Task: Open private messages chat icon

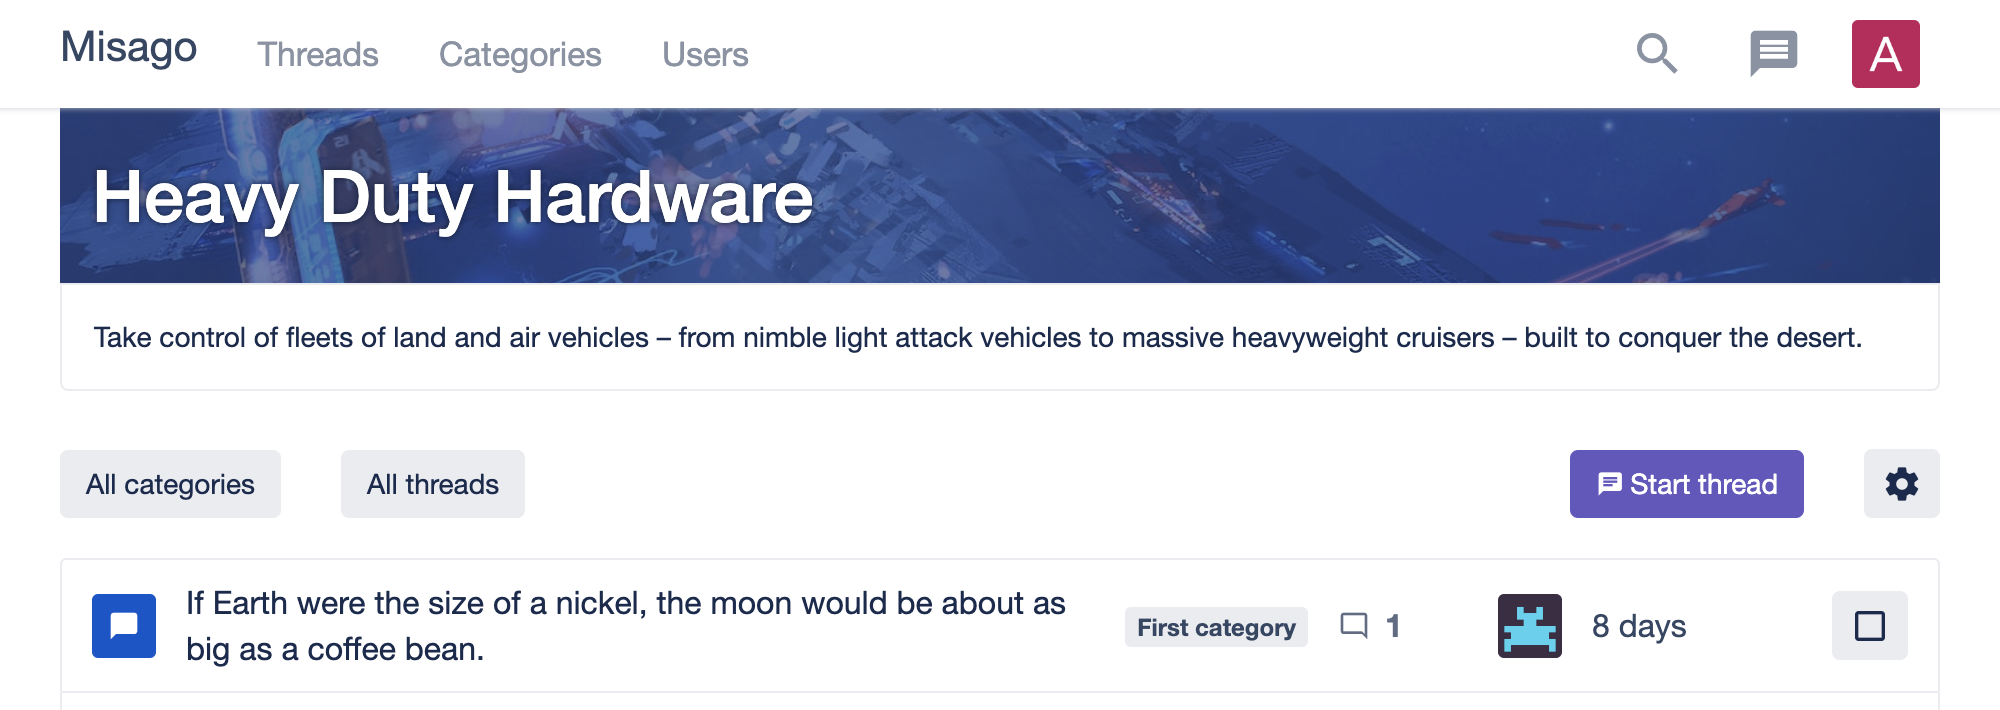Action: (1773, 54)
